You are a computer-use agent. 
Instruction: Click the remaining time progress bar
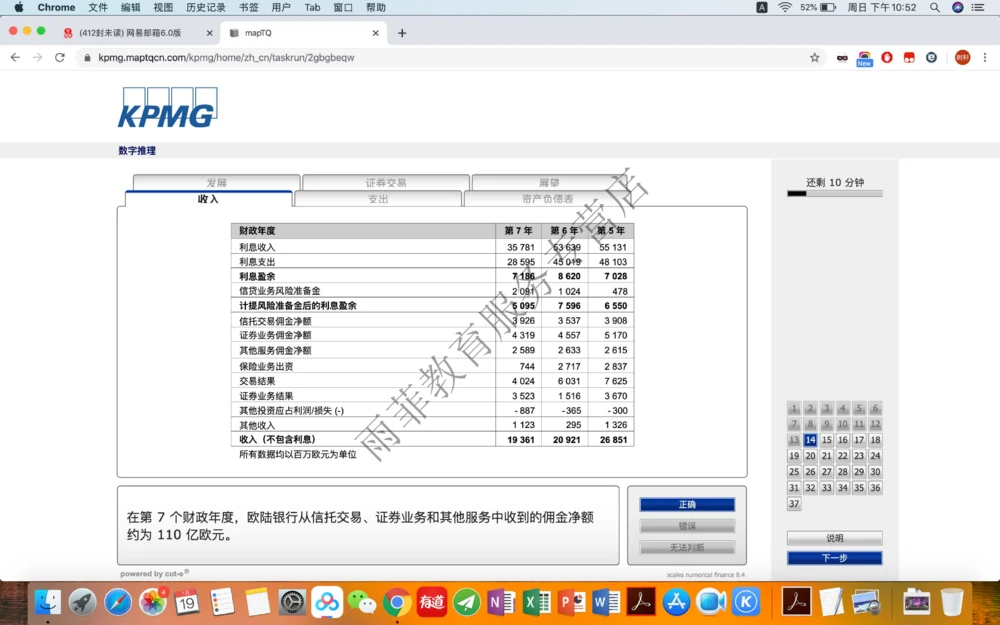(834, 193)
